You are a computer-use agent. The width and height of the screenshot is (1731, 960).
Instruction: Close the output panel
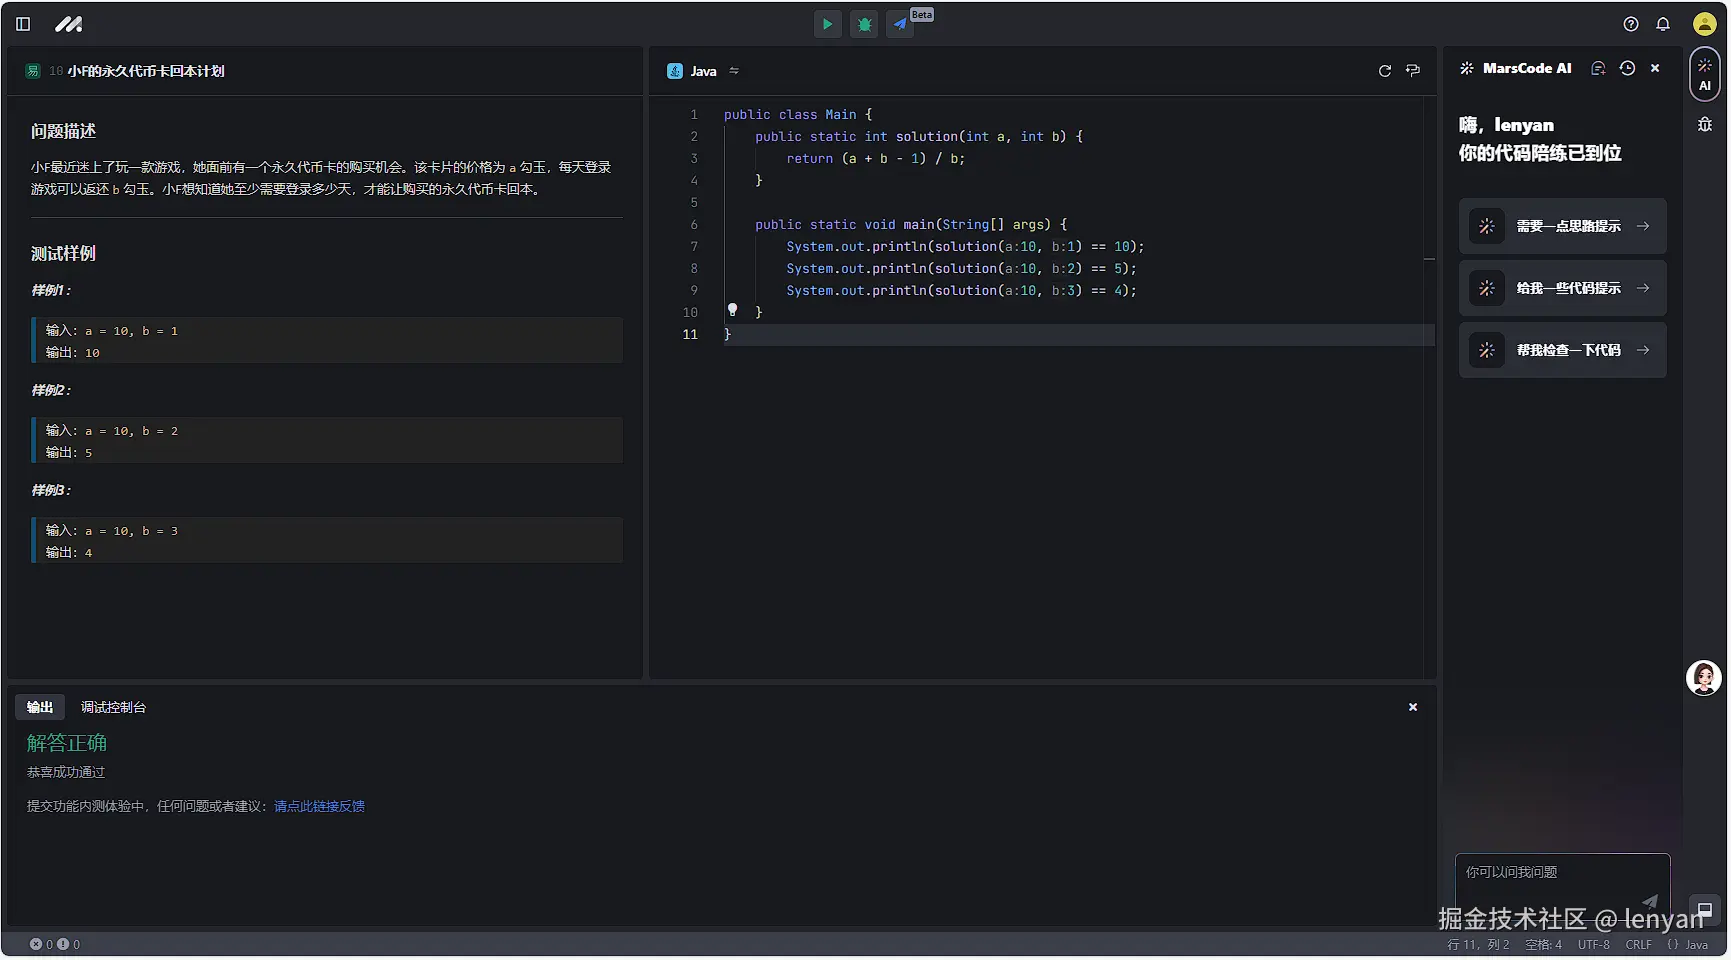(x=1413, y=707)
